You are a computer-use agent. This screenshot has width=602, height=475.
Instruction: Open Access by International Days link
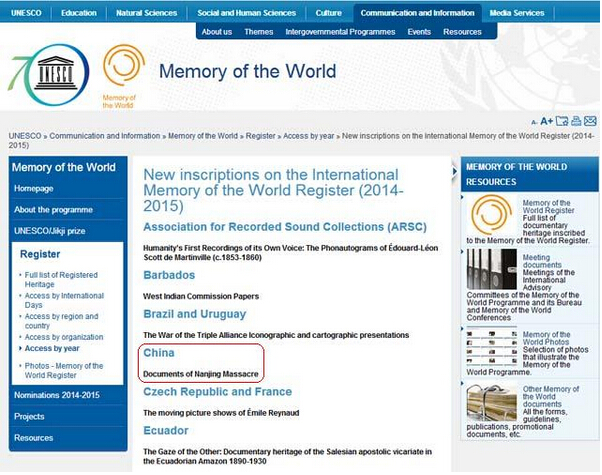(x=64, y=300)
